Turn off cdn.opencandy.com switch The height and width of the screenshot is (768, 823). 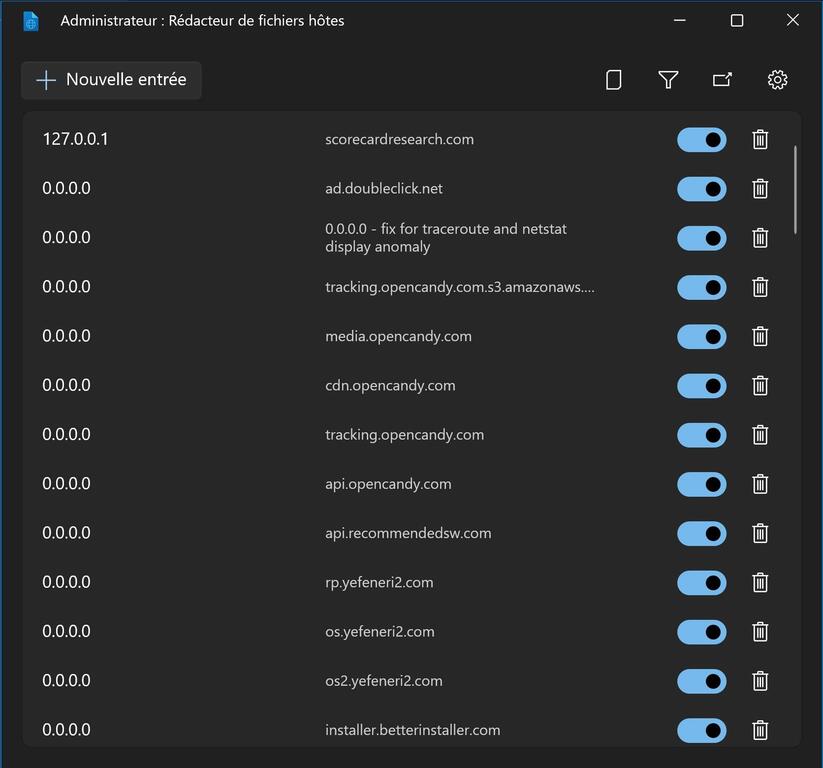[702, 386]
